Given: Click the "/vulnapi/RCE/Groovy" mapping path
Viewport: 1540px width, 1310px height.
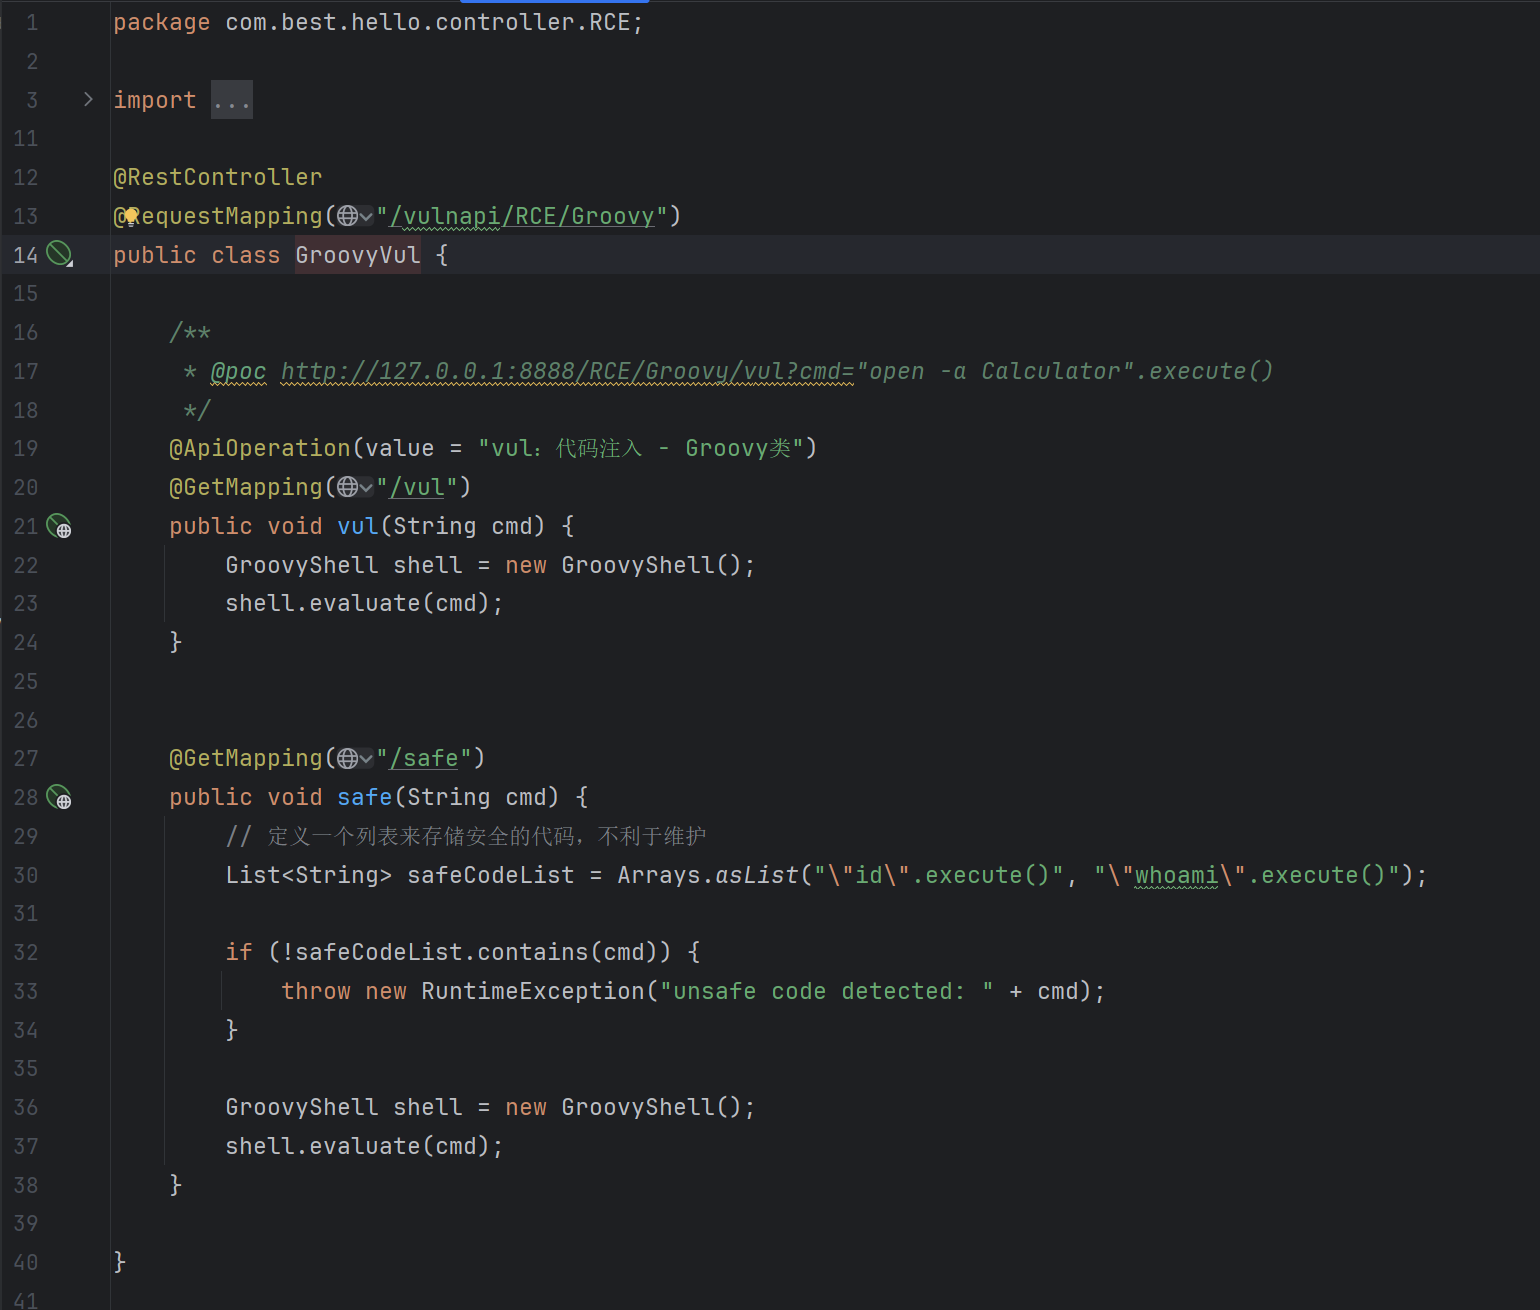Looking at the screenshot, I should (x=522, y=216).
